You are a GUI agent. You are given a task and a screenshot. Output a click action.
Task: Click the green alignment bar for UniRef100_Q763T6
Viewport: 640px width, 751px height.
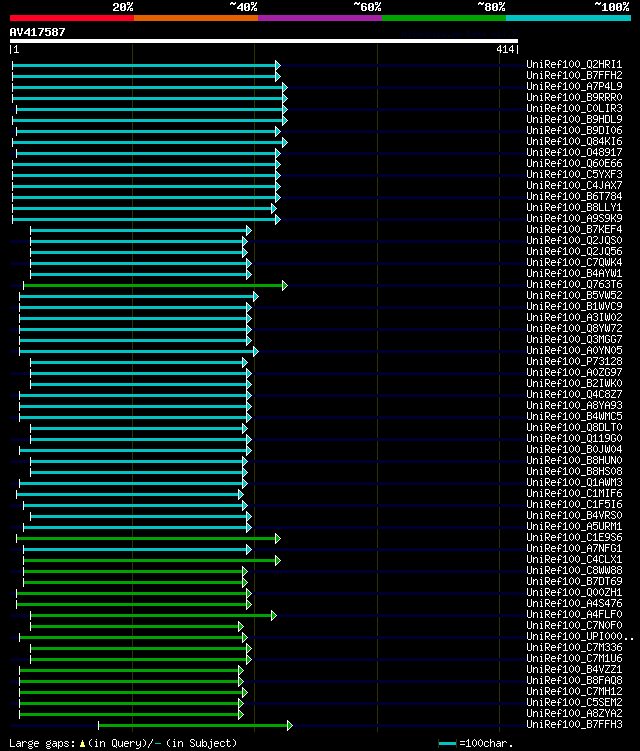point(154,285)
